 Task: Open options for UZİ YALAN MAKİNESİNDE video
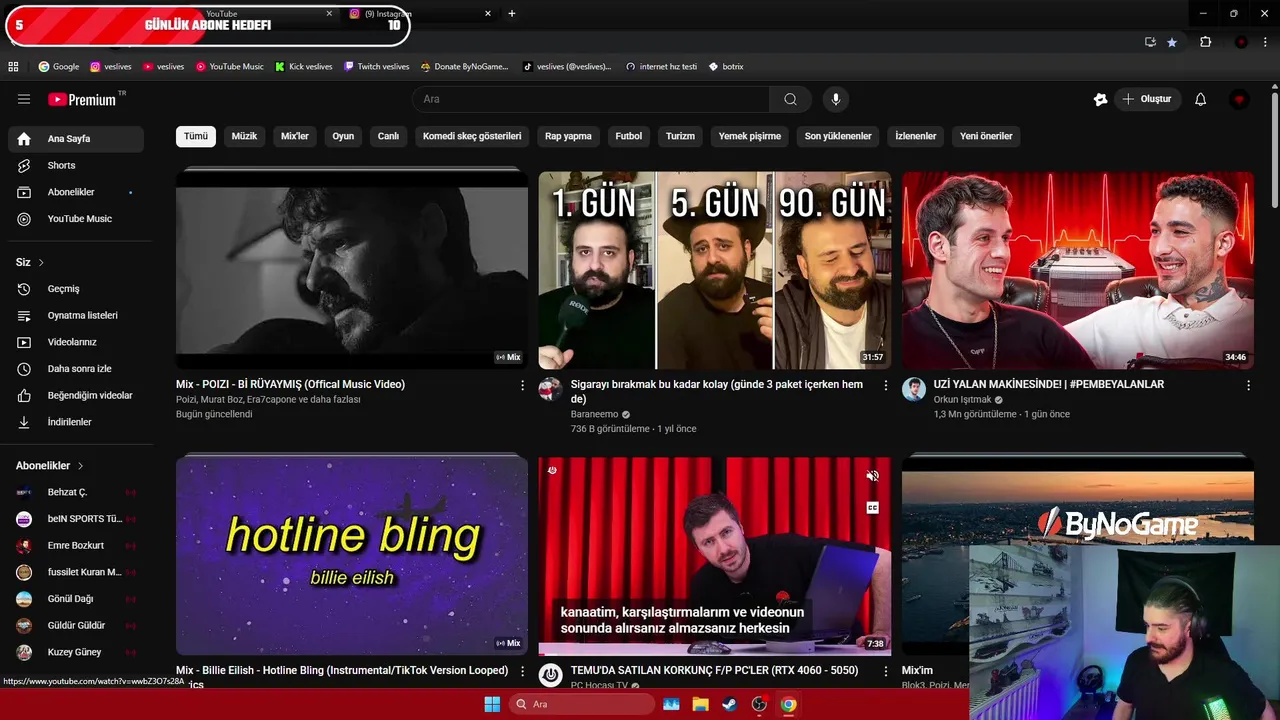(x=1248, y=385)
